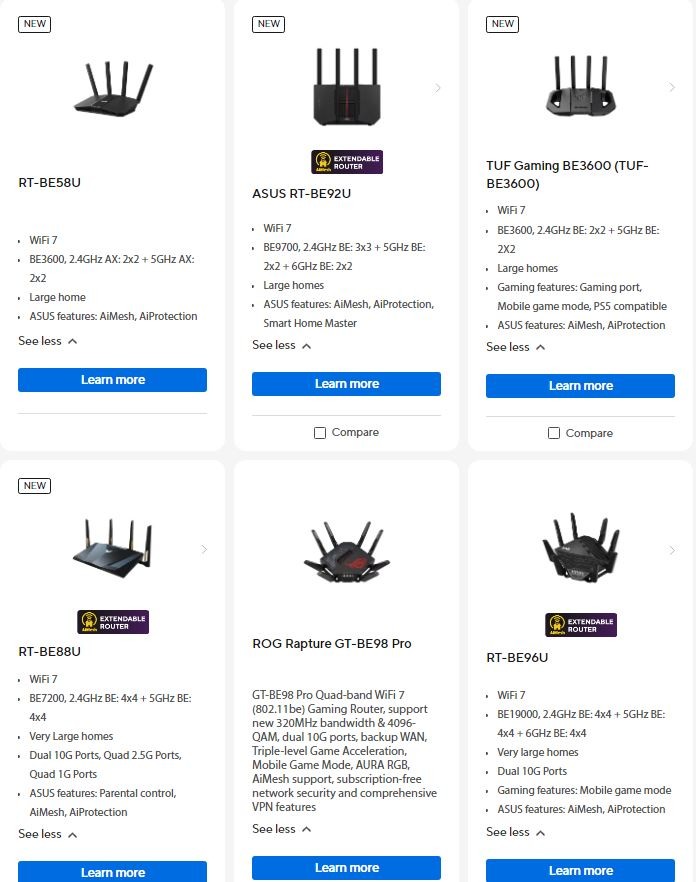Viewport: 696px width, 882px height.
Task: Collapse ROG Rapture GT-BE98 Pro description
Action: point(281,829)
